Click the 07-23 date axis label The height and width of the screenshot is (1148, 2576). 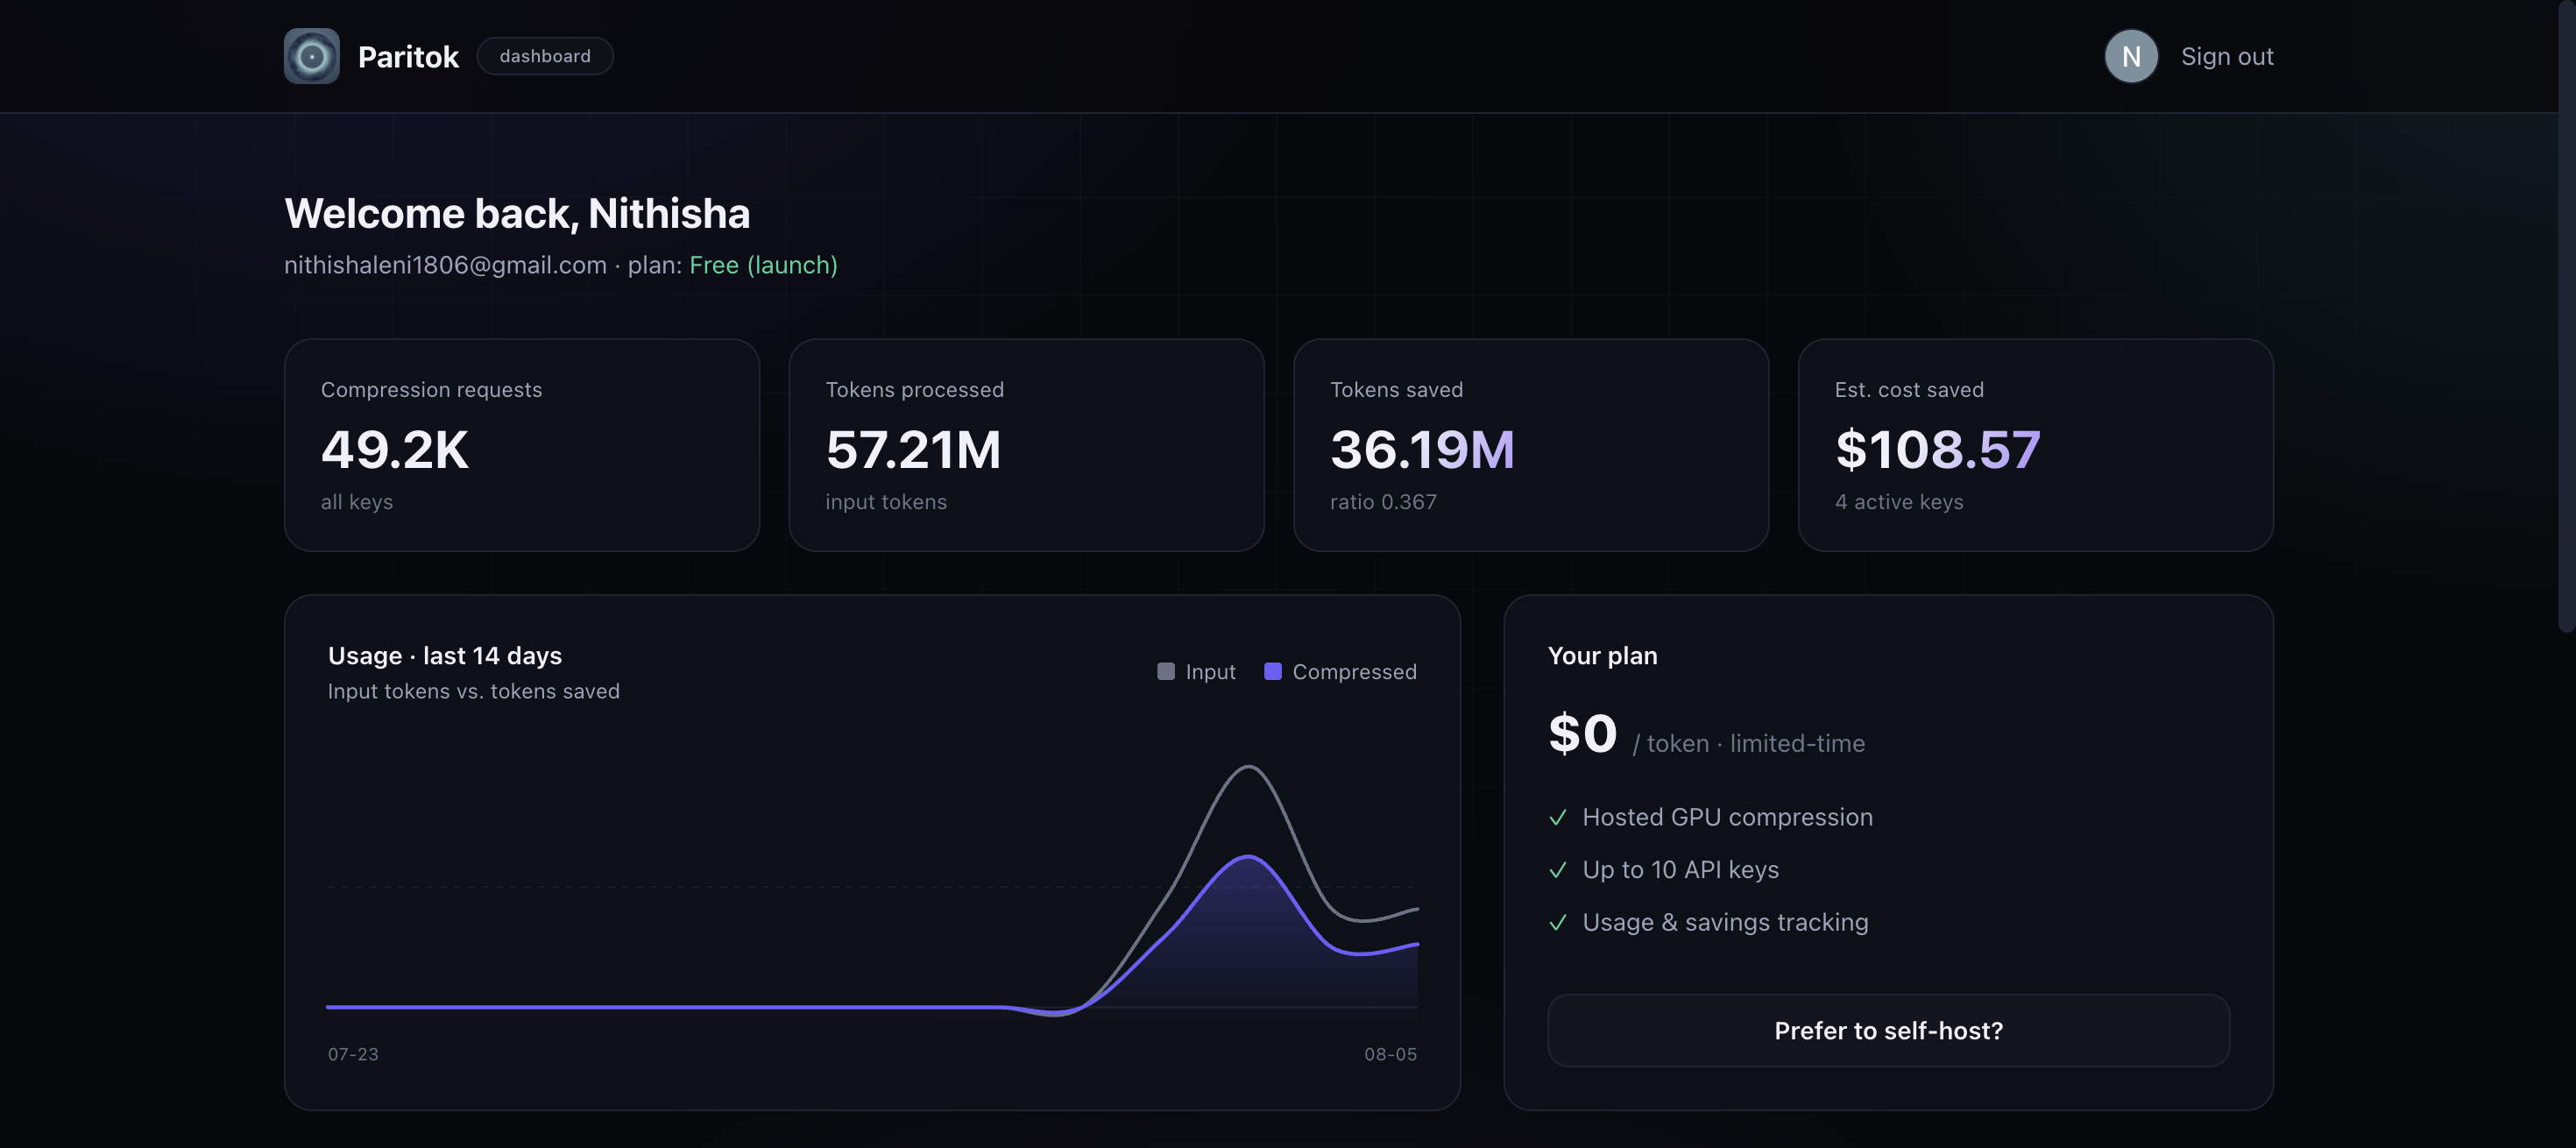tap(353, 1054)
